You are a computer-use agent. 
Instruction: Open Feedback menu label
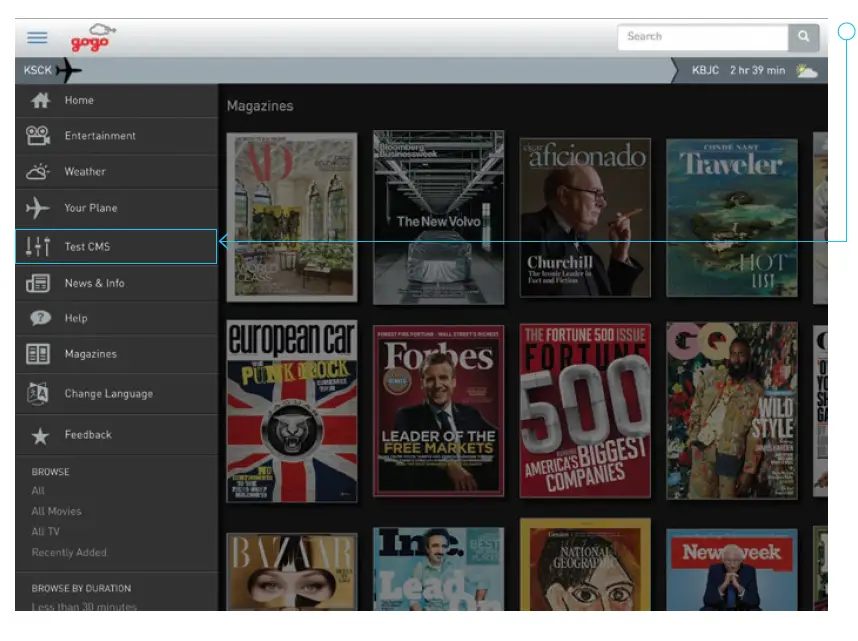(x=88, y=435)
